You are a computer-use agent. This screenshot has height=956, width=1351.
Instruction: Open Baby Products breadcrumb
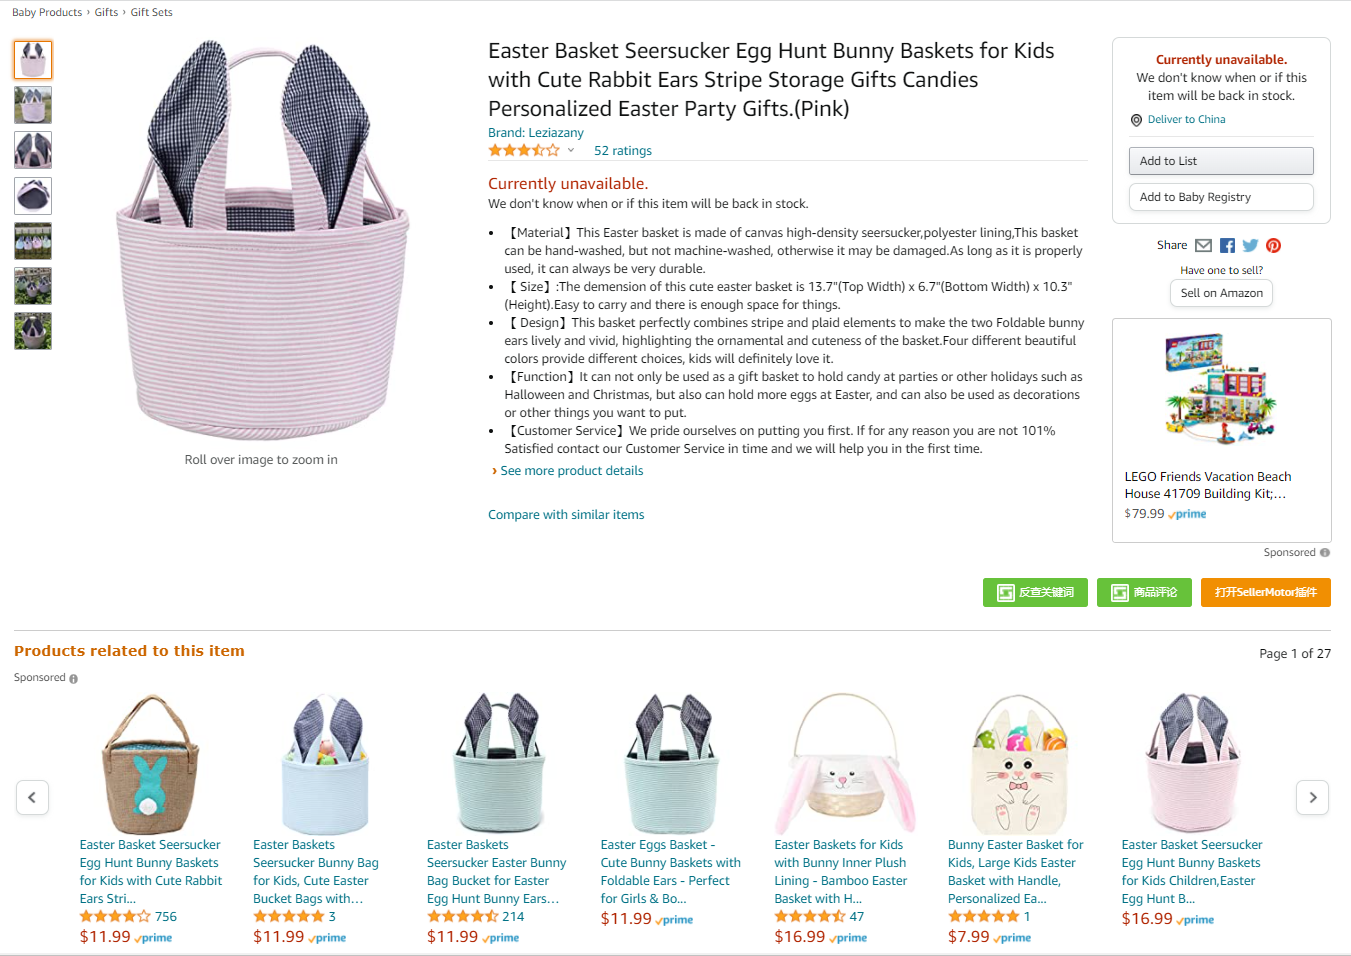47,12
